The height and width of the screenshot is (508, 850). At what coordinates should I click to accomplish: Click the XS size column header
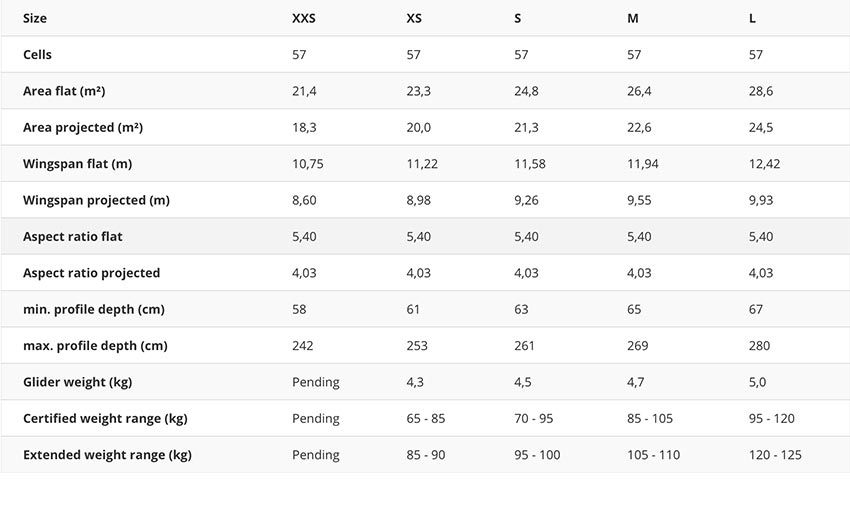(414, 18)
